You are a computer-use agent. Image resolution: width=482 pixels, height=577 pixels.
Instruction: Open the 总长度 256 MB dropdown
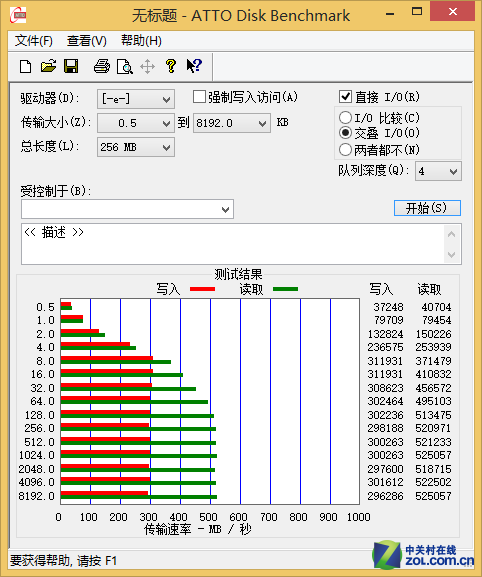(136, 147)
